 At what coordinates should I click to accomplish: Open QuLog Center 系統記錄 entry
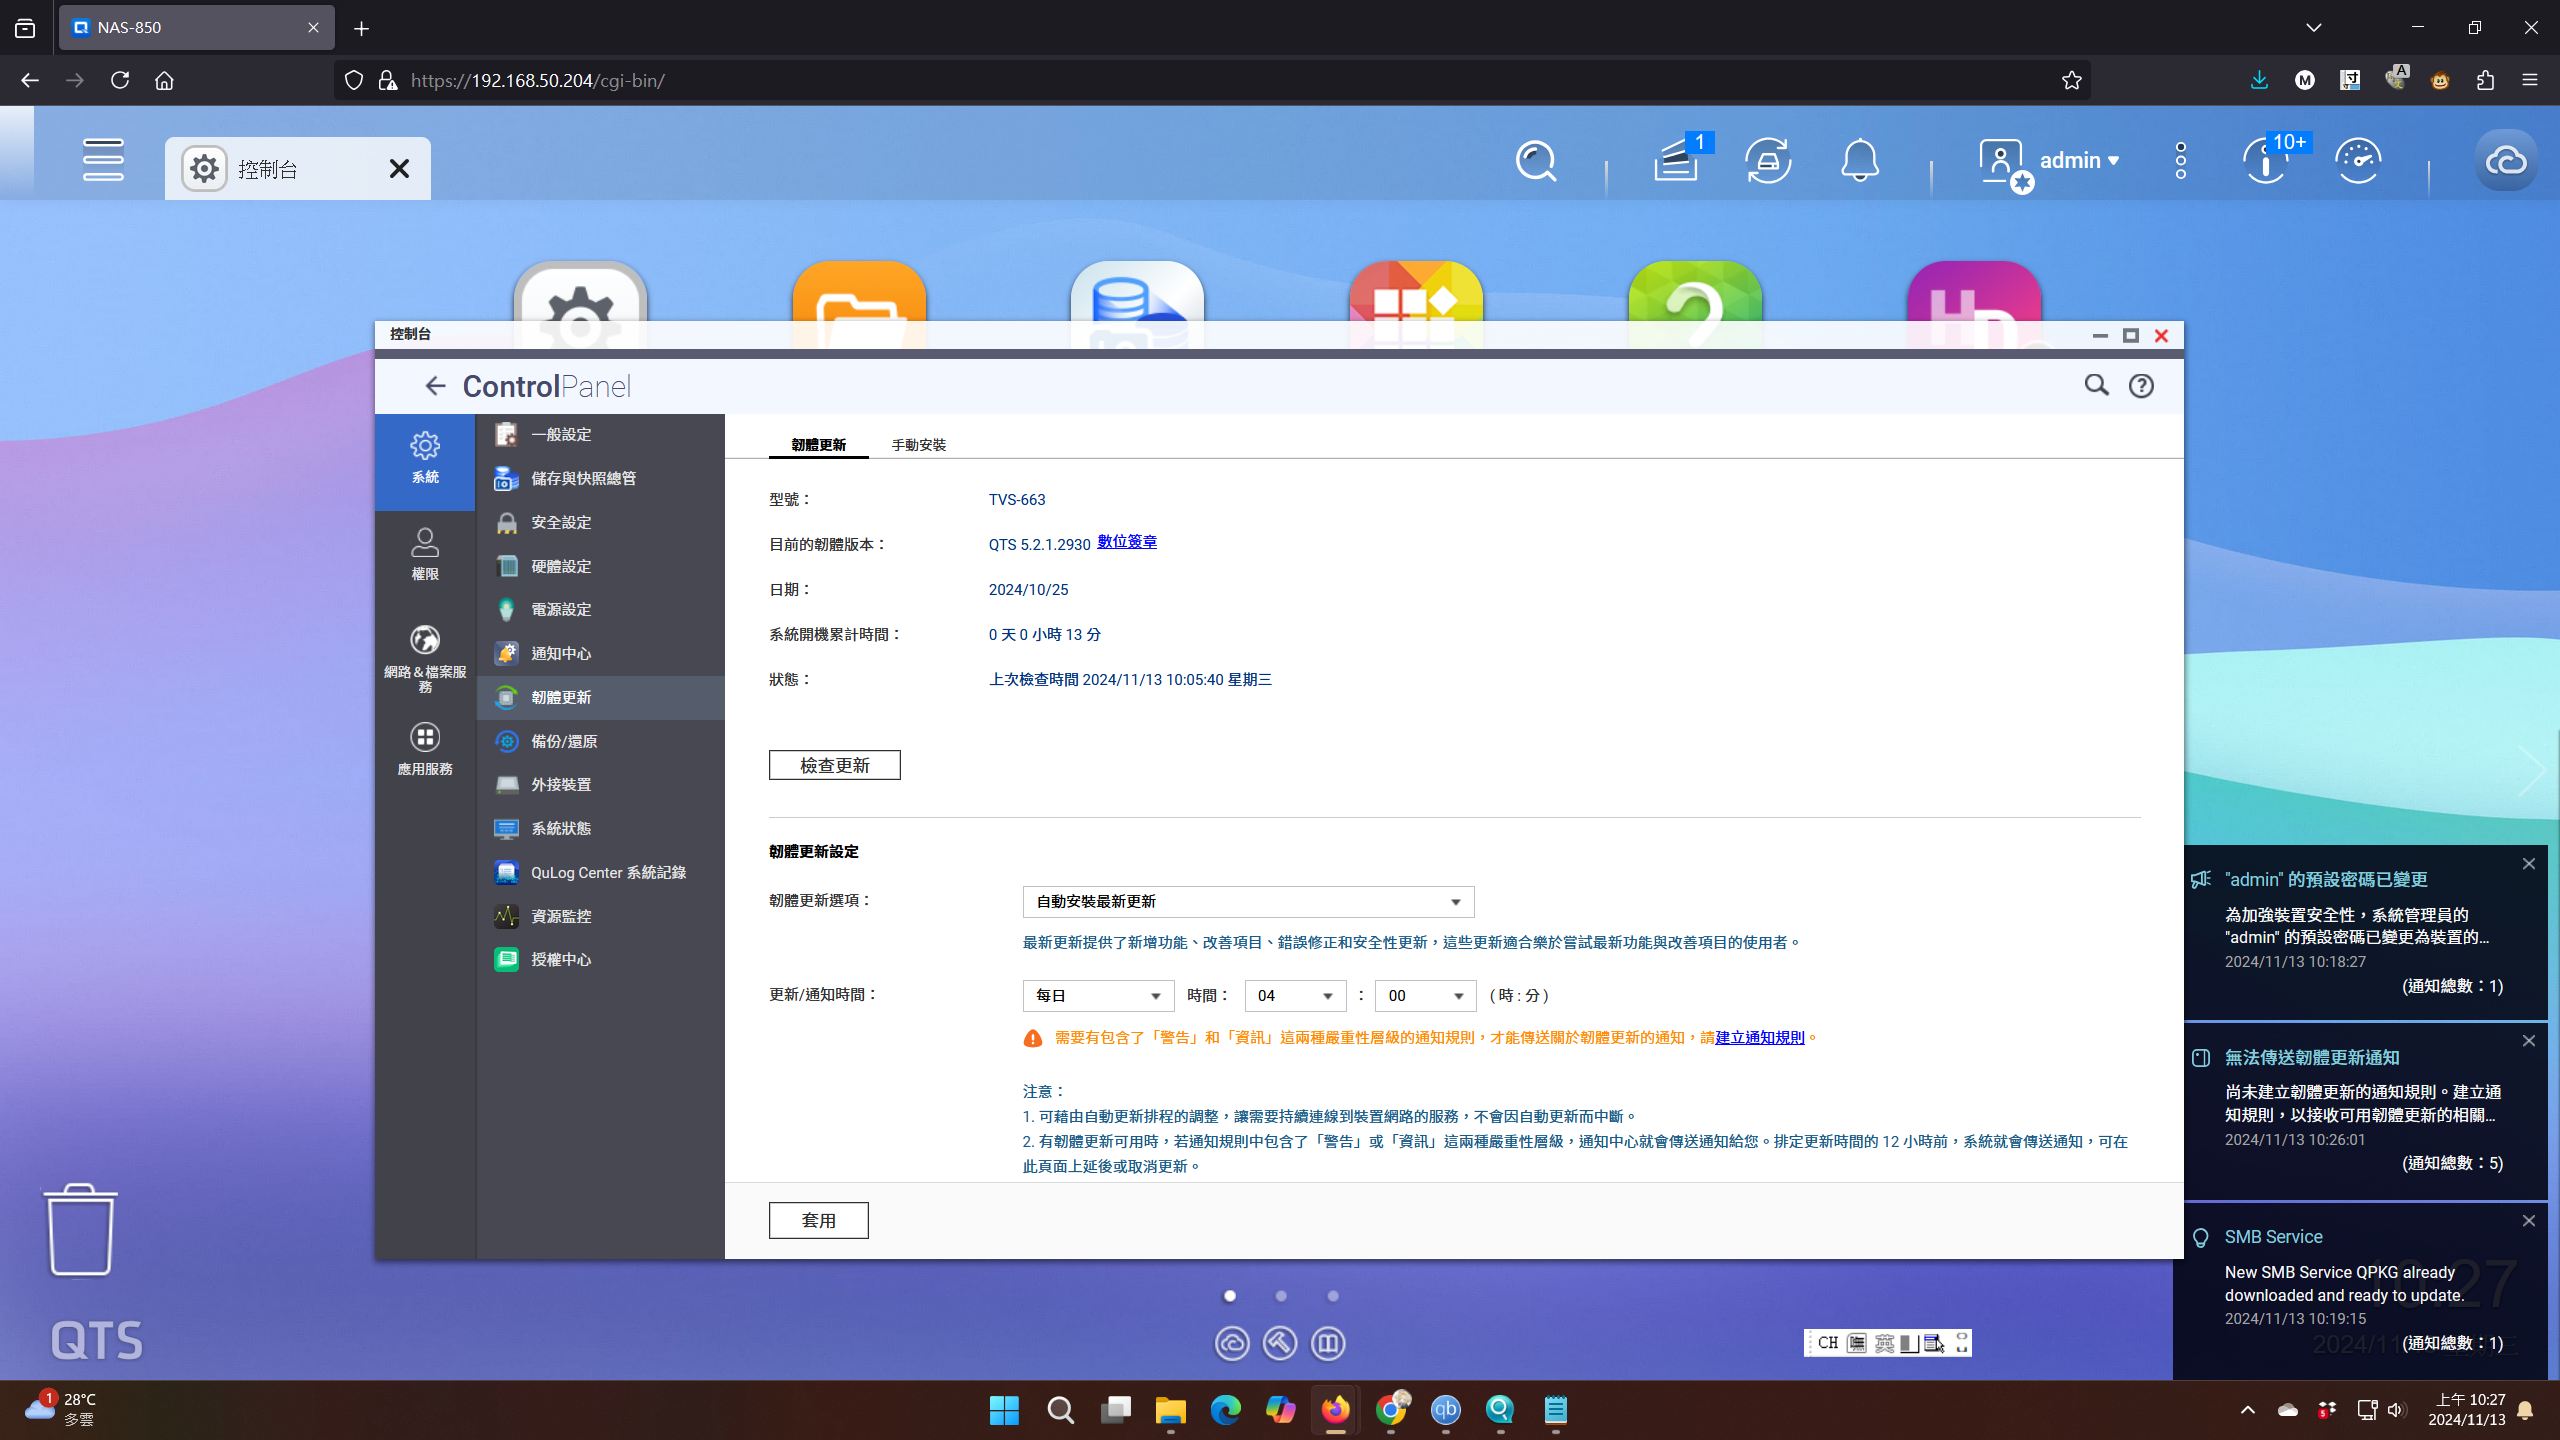600,873
